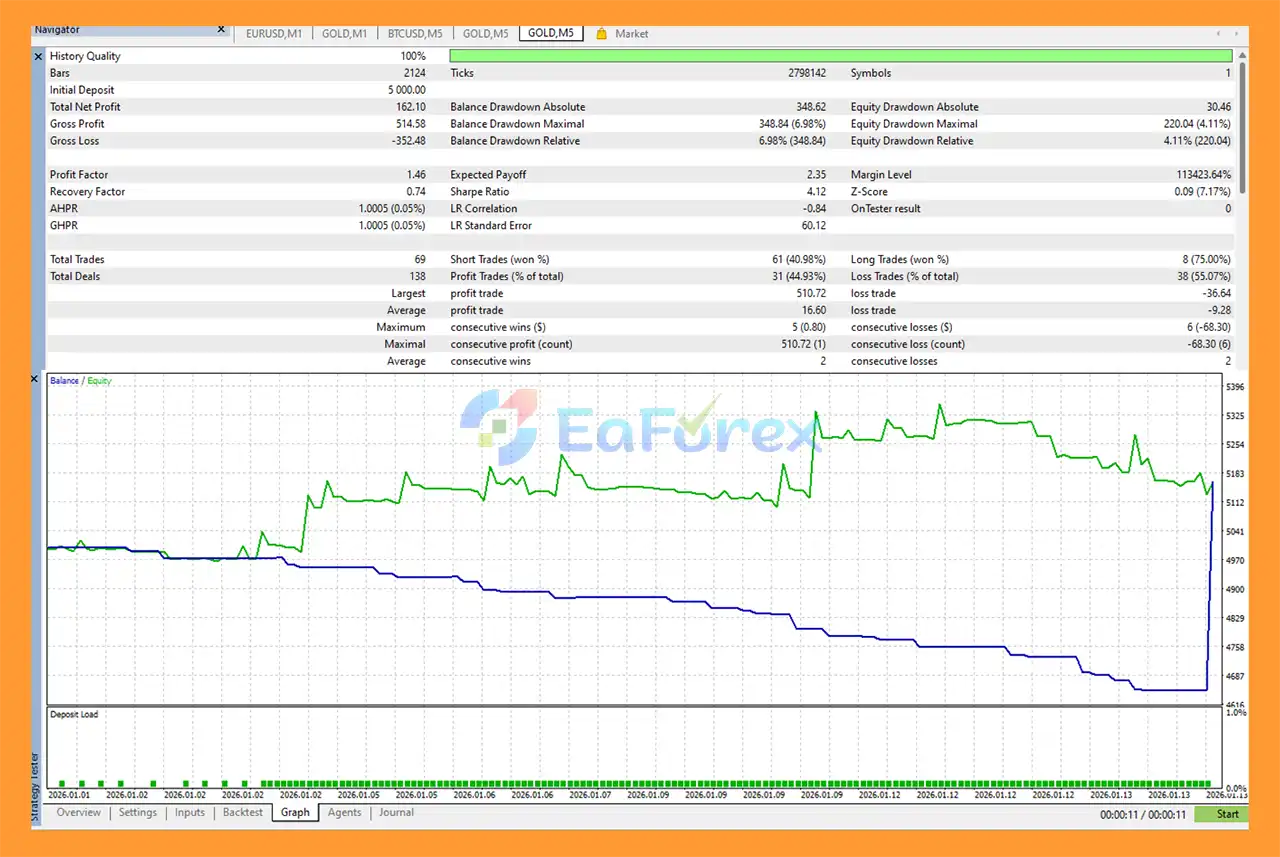
Task: Open the Market tab
Action: click(x=631, y=33)
